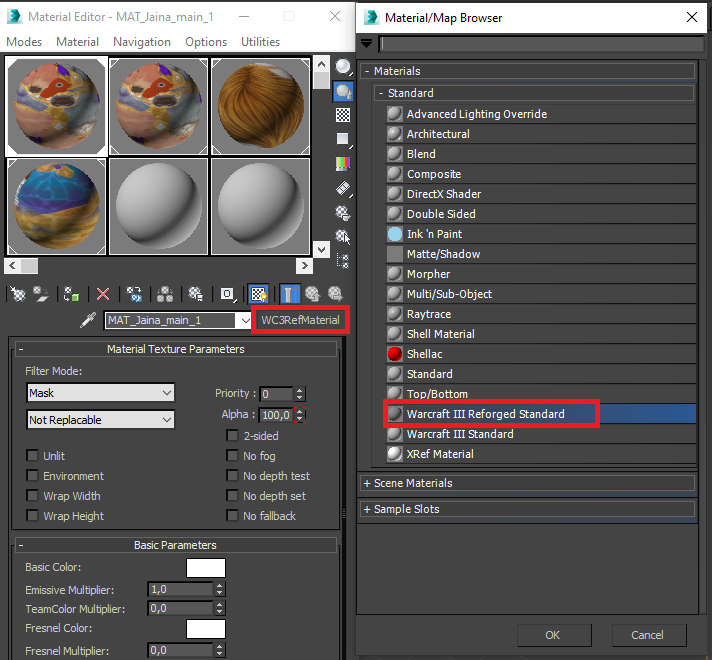Viewport: 712px width, 660px height.
Task: Enable the Unlit checkbox
Action: pos(32,456)
